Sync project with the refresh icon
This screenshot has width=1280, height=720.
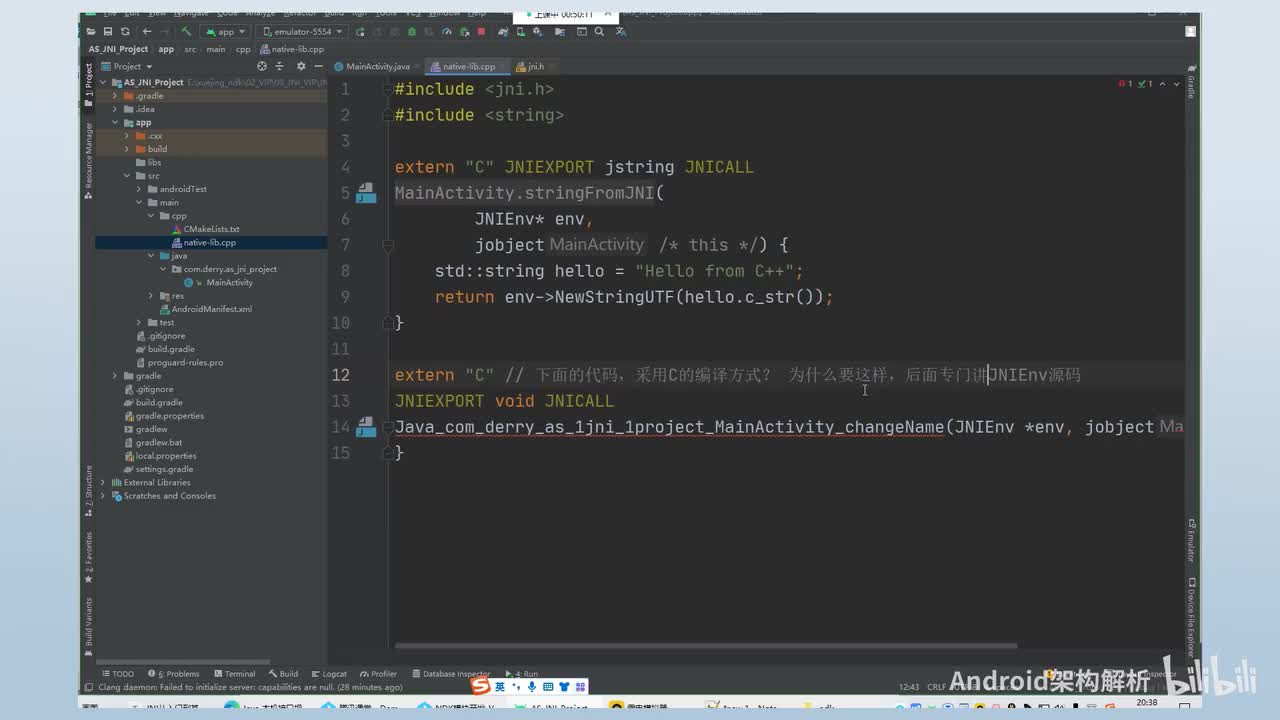coord(126,32)
